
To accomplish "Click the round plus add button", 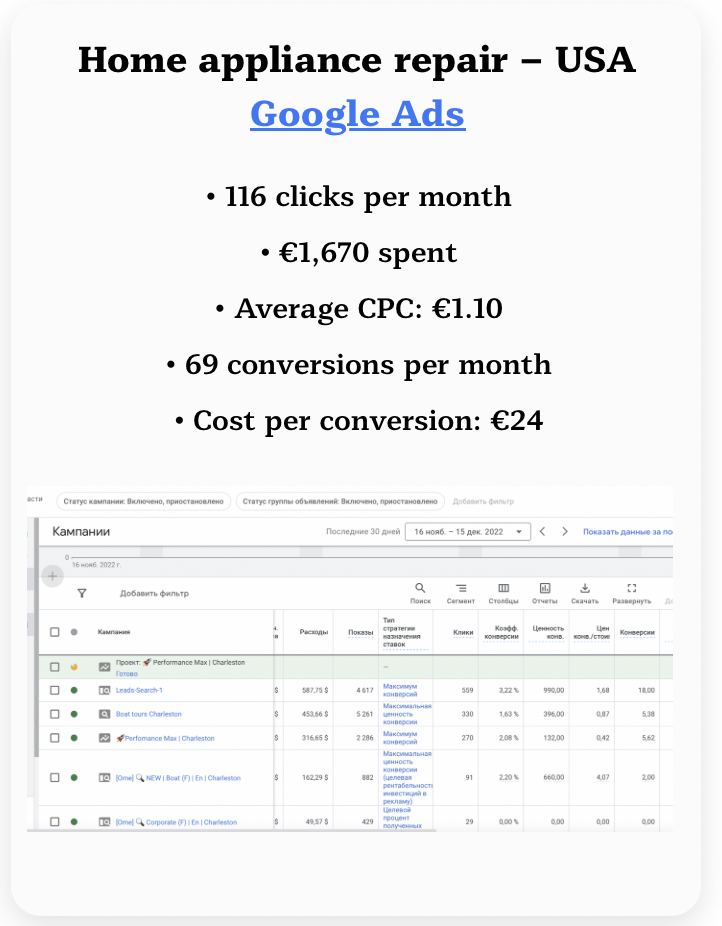I will point(53,576).
